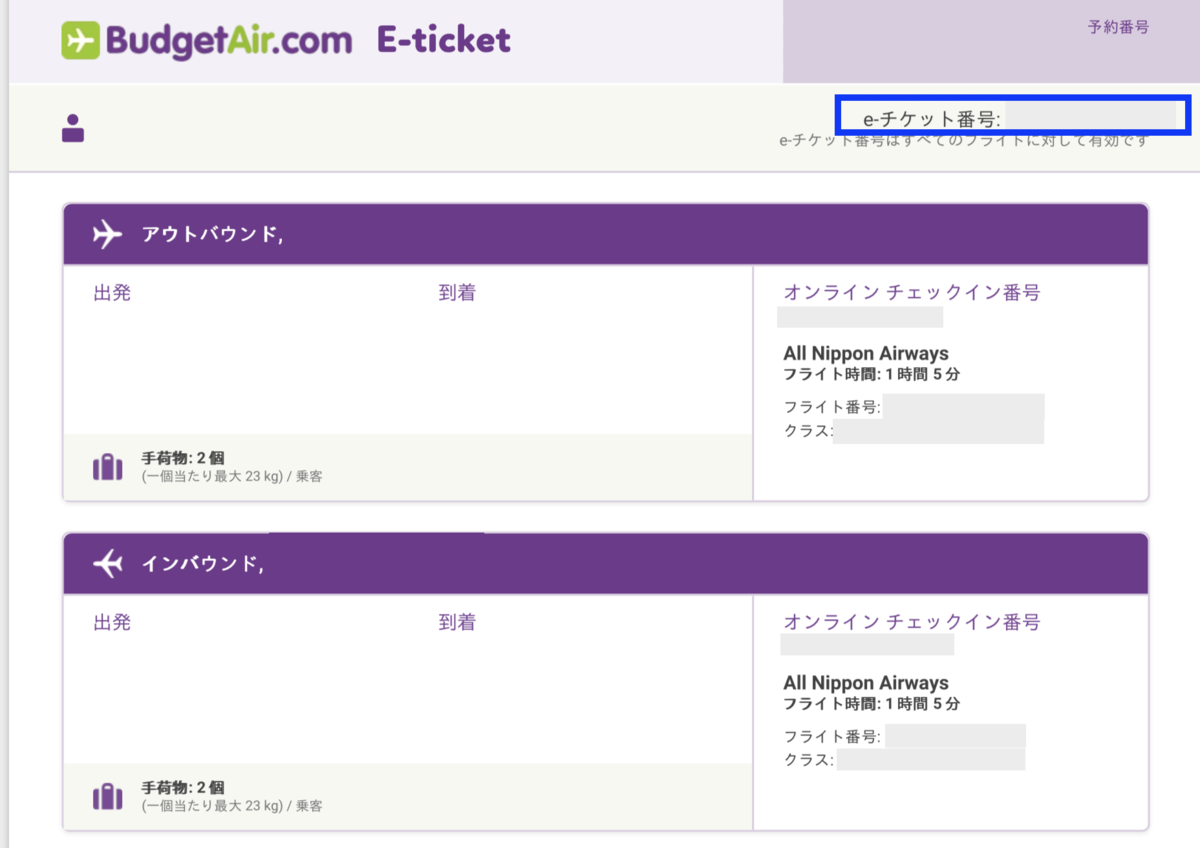Click 出発 label in outbound section
The width and height of the screenshot is (1200, 848).
(x=112, y=293)
